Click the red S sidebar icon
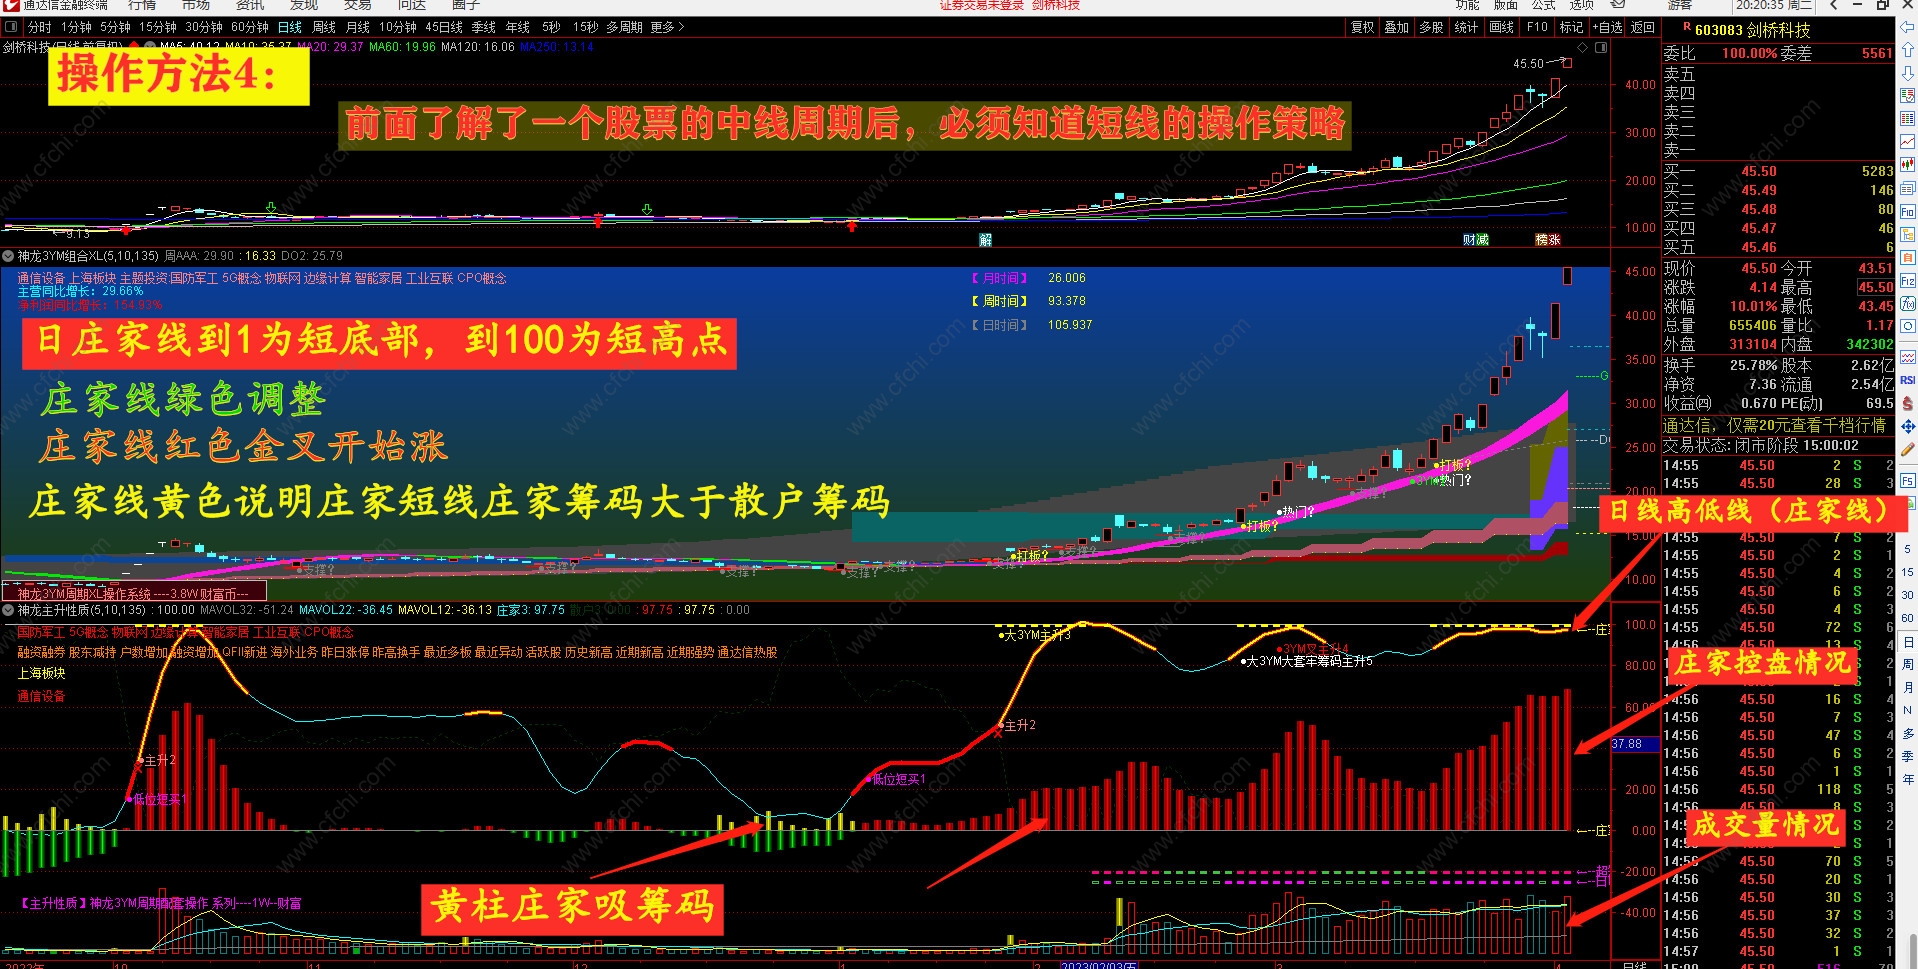The image size is (1918, 969). pyautogui.click(x=1908, y=403)
